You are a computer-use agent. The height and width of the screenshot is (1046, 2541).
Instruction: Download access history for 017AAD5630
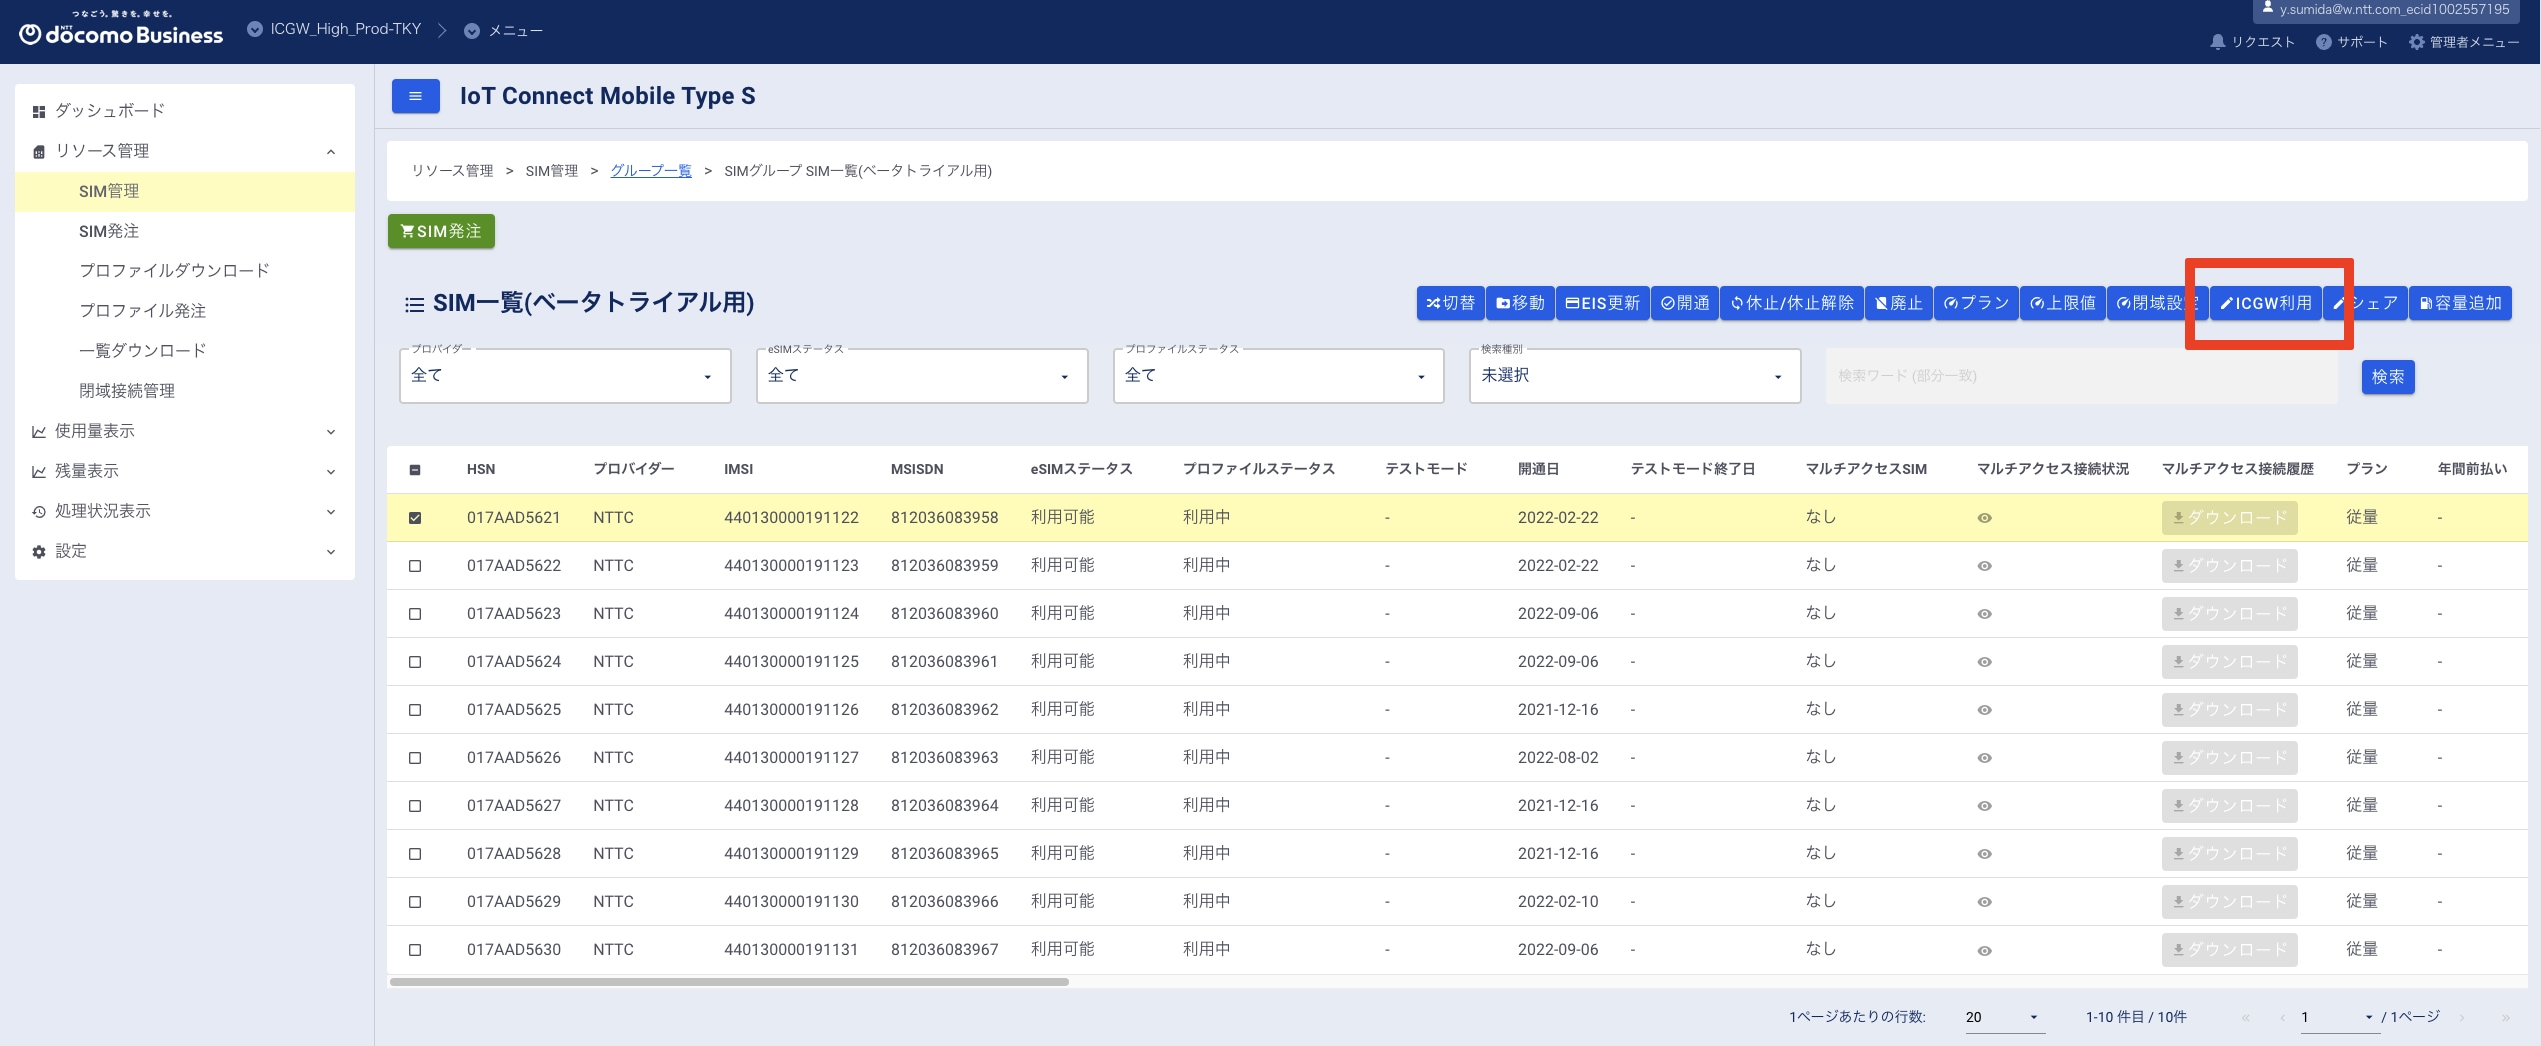2229,950
